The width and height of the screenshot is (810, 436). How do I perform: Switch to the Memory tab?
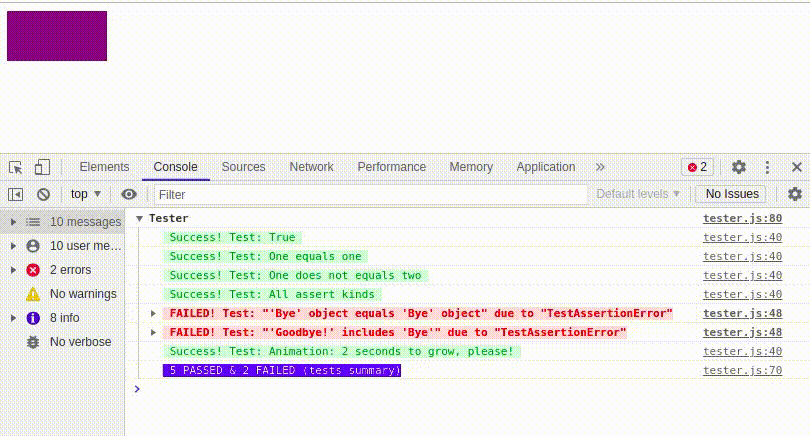[x=471, y=167]
